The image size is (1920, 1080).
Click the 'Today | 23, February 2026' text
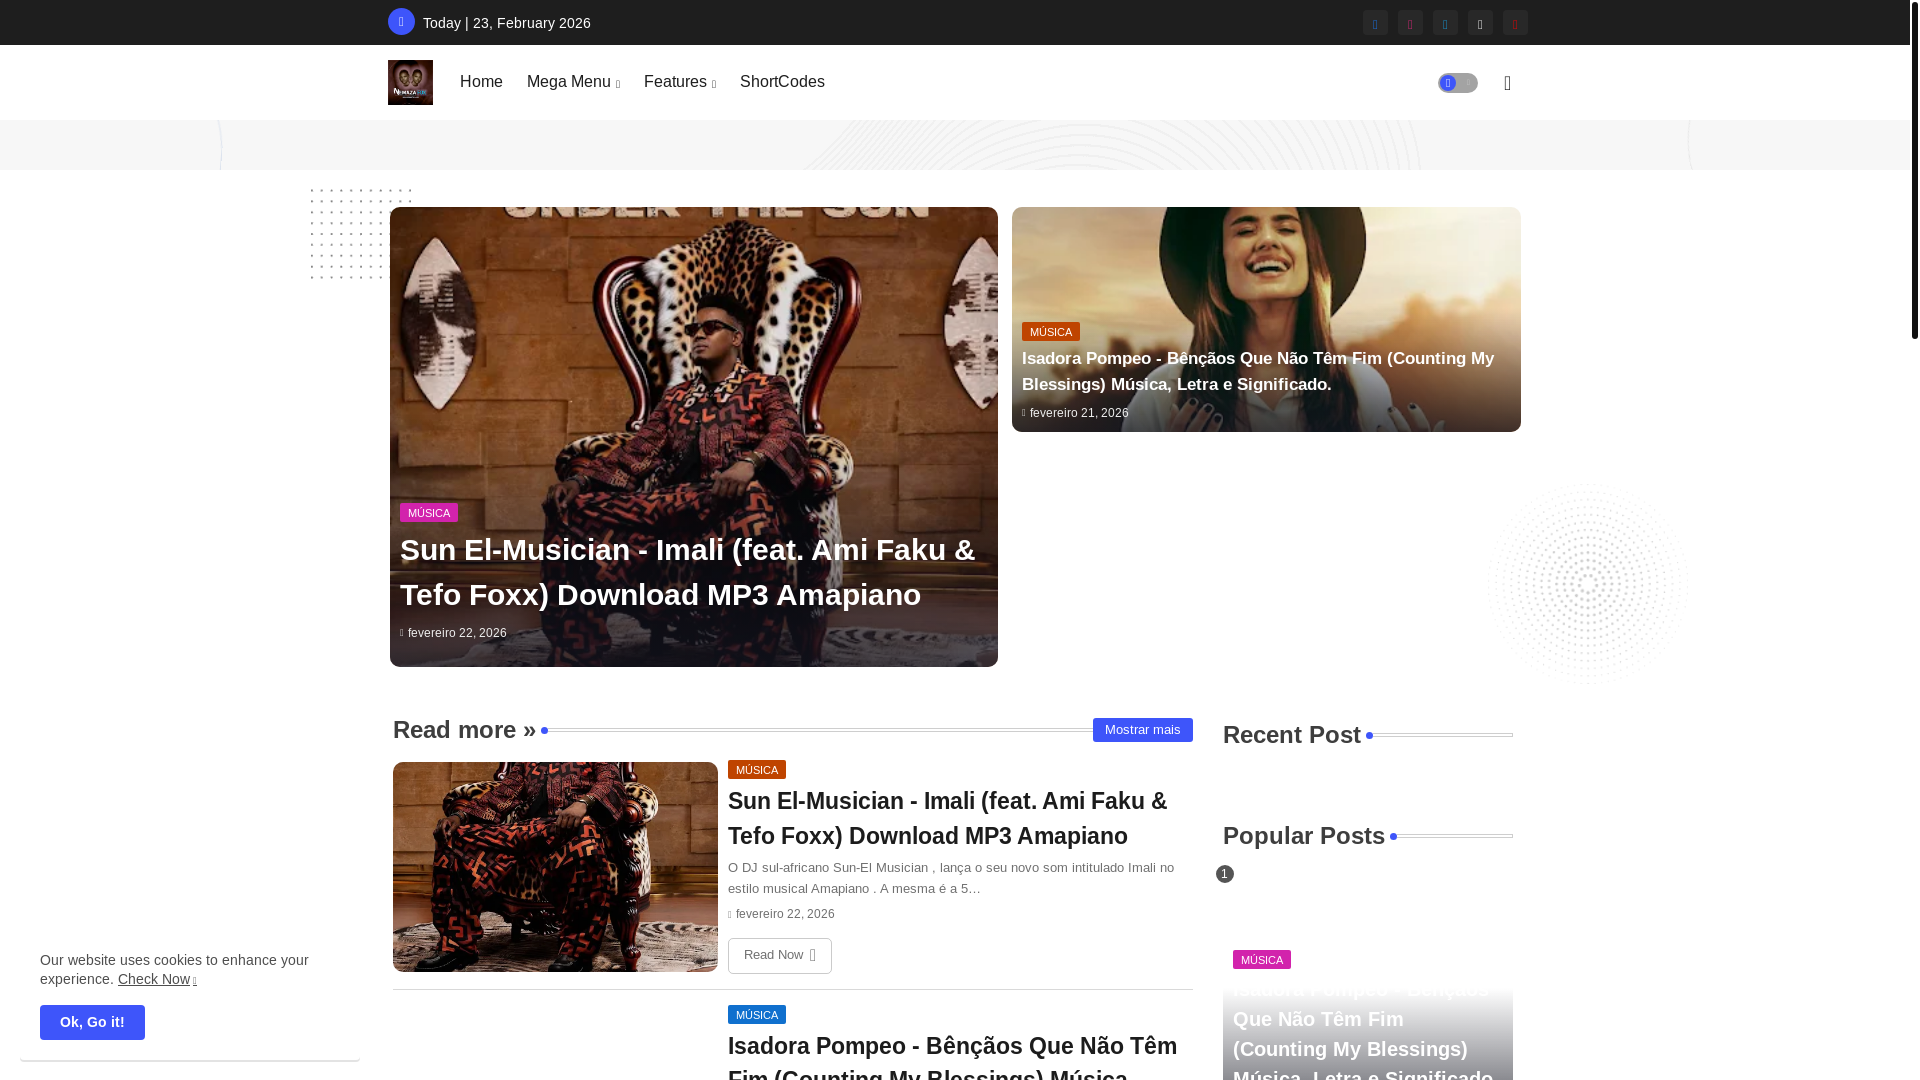pyautogui.click(x=507, y=23)
